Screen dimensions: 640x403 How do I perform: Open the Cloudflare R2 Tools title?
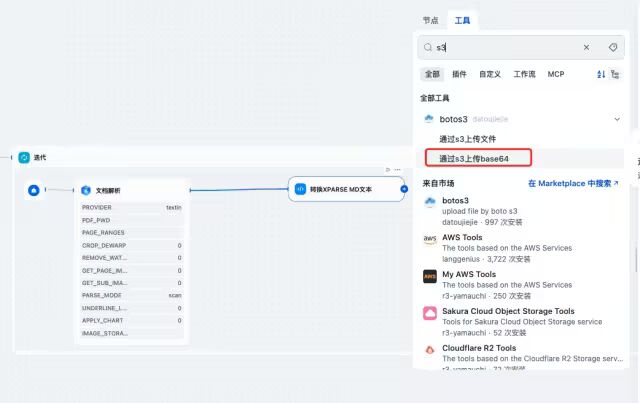tap(479, 348)
